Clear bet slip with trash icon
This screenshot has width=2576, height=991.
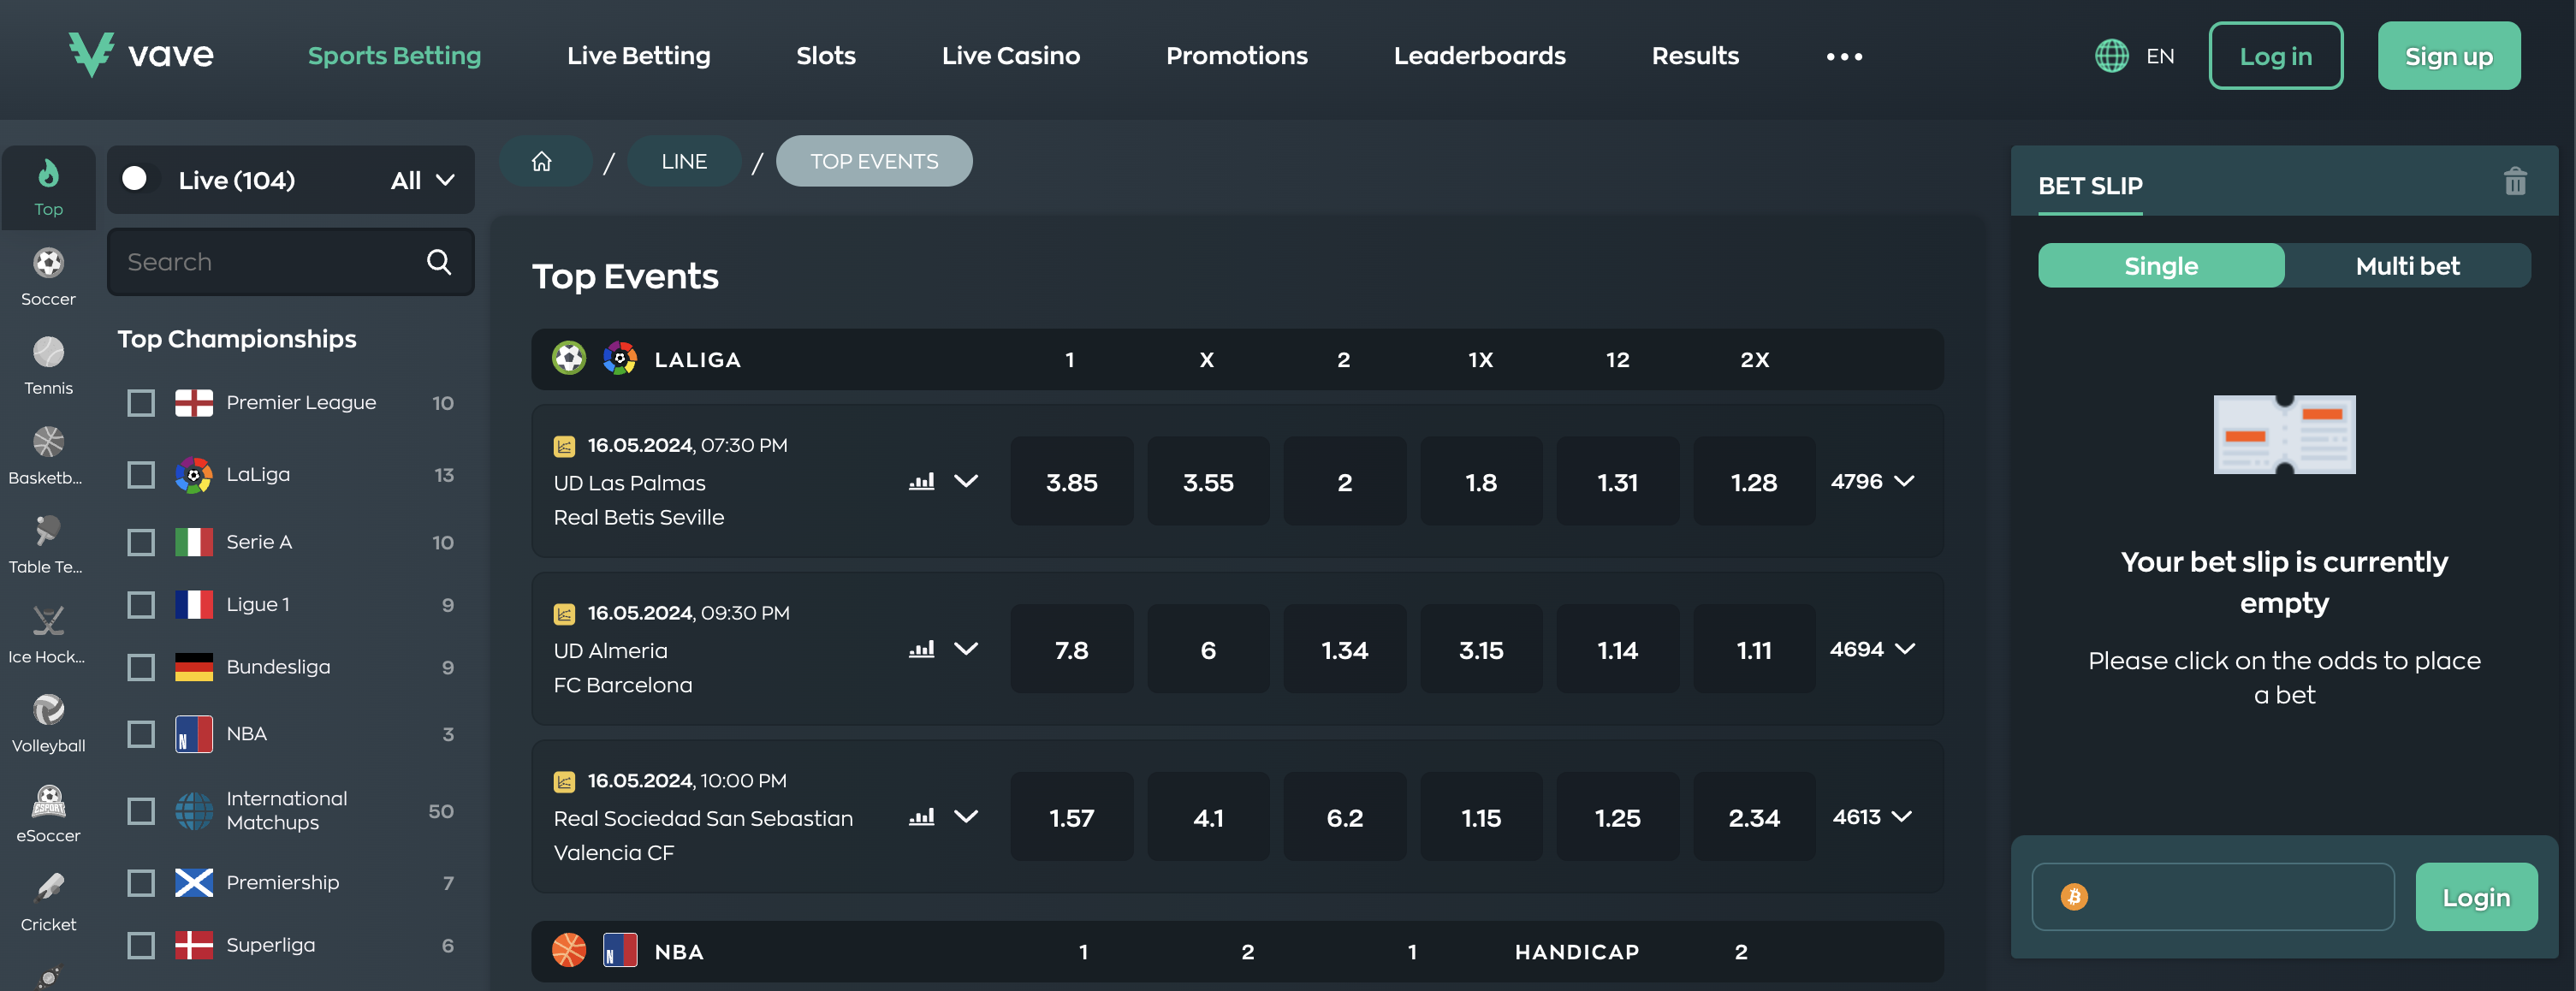2514,182
